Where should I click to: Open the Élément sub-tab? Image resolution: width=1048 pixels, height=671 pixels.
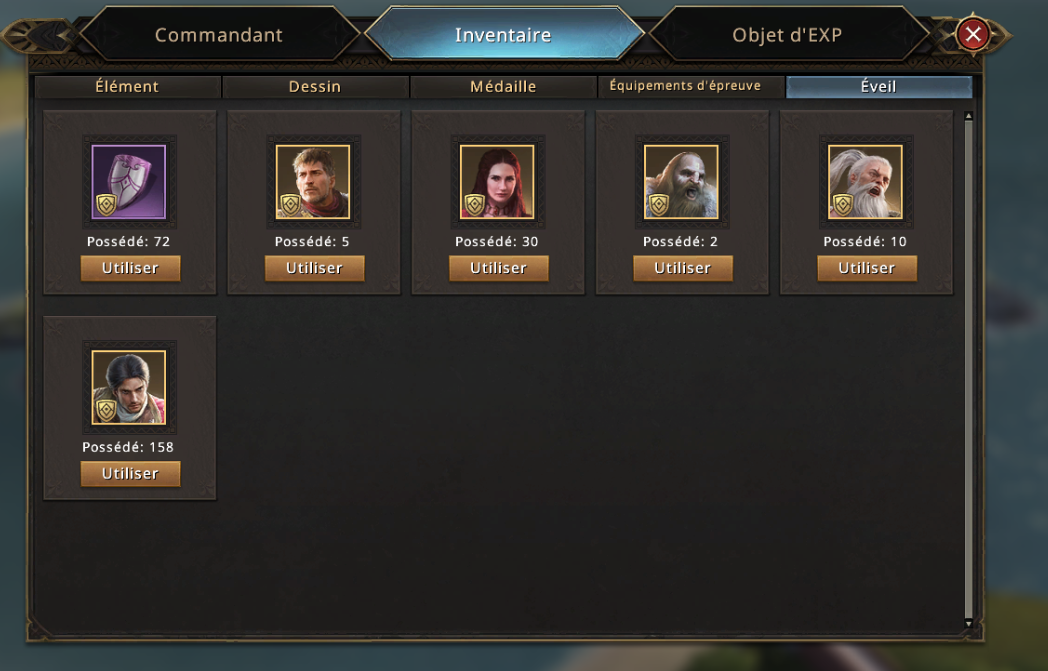pos(128,87)
